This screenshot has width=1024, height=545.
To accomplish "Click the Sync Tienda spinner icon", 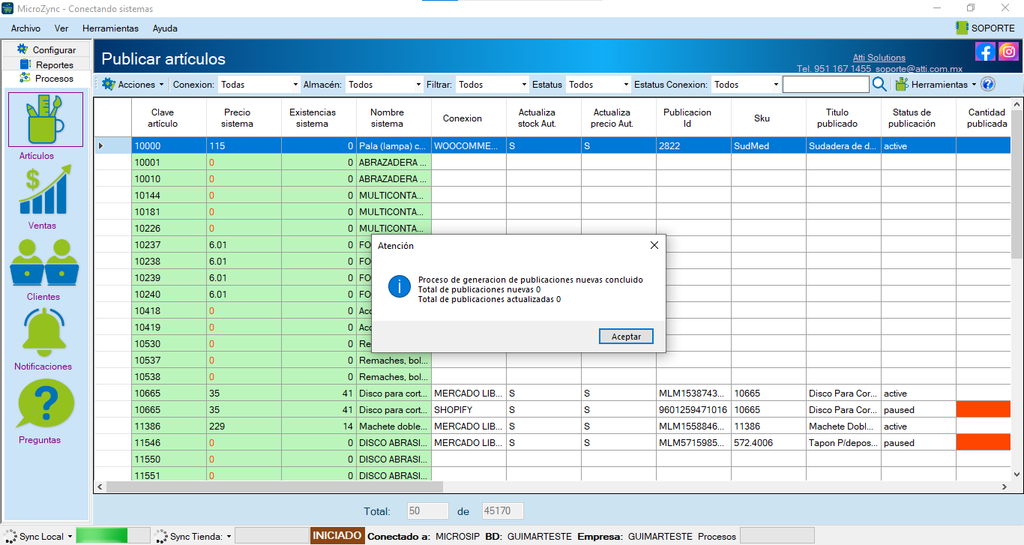I will pos(161,537).
